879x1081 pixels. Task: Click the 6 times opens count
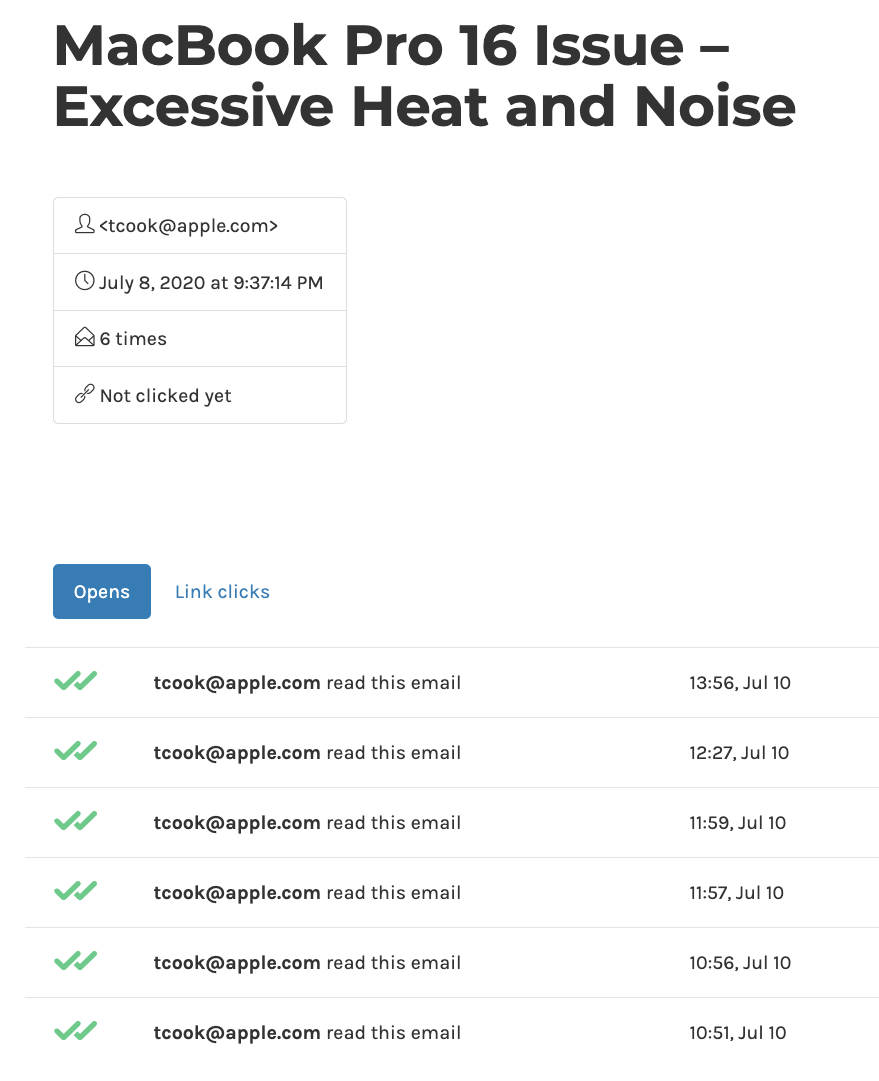point(133,339)
